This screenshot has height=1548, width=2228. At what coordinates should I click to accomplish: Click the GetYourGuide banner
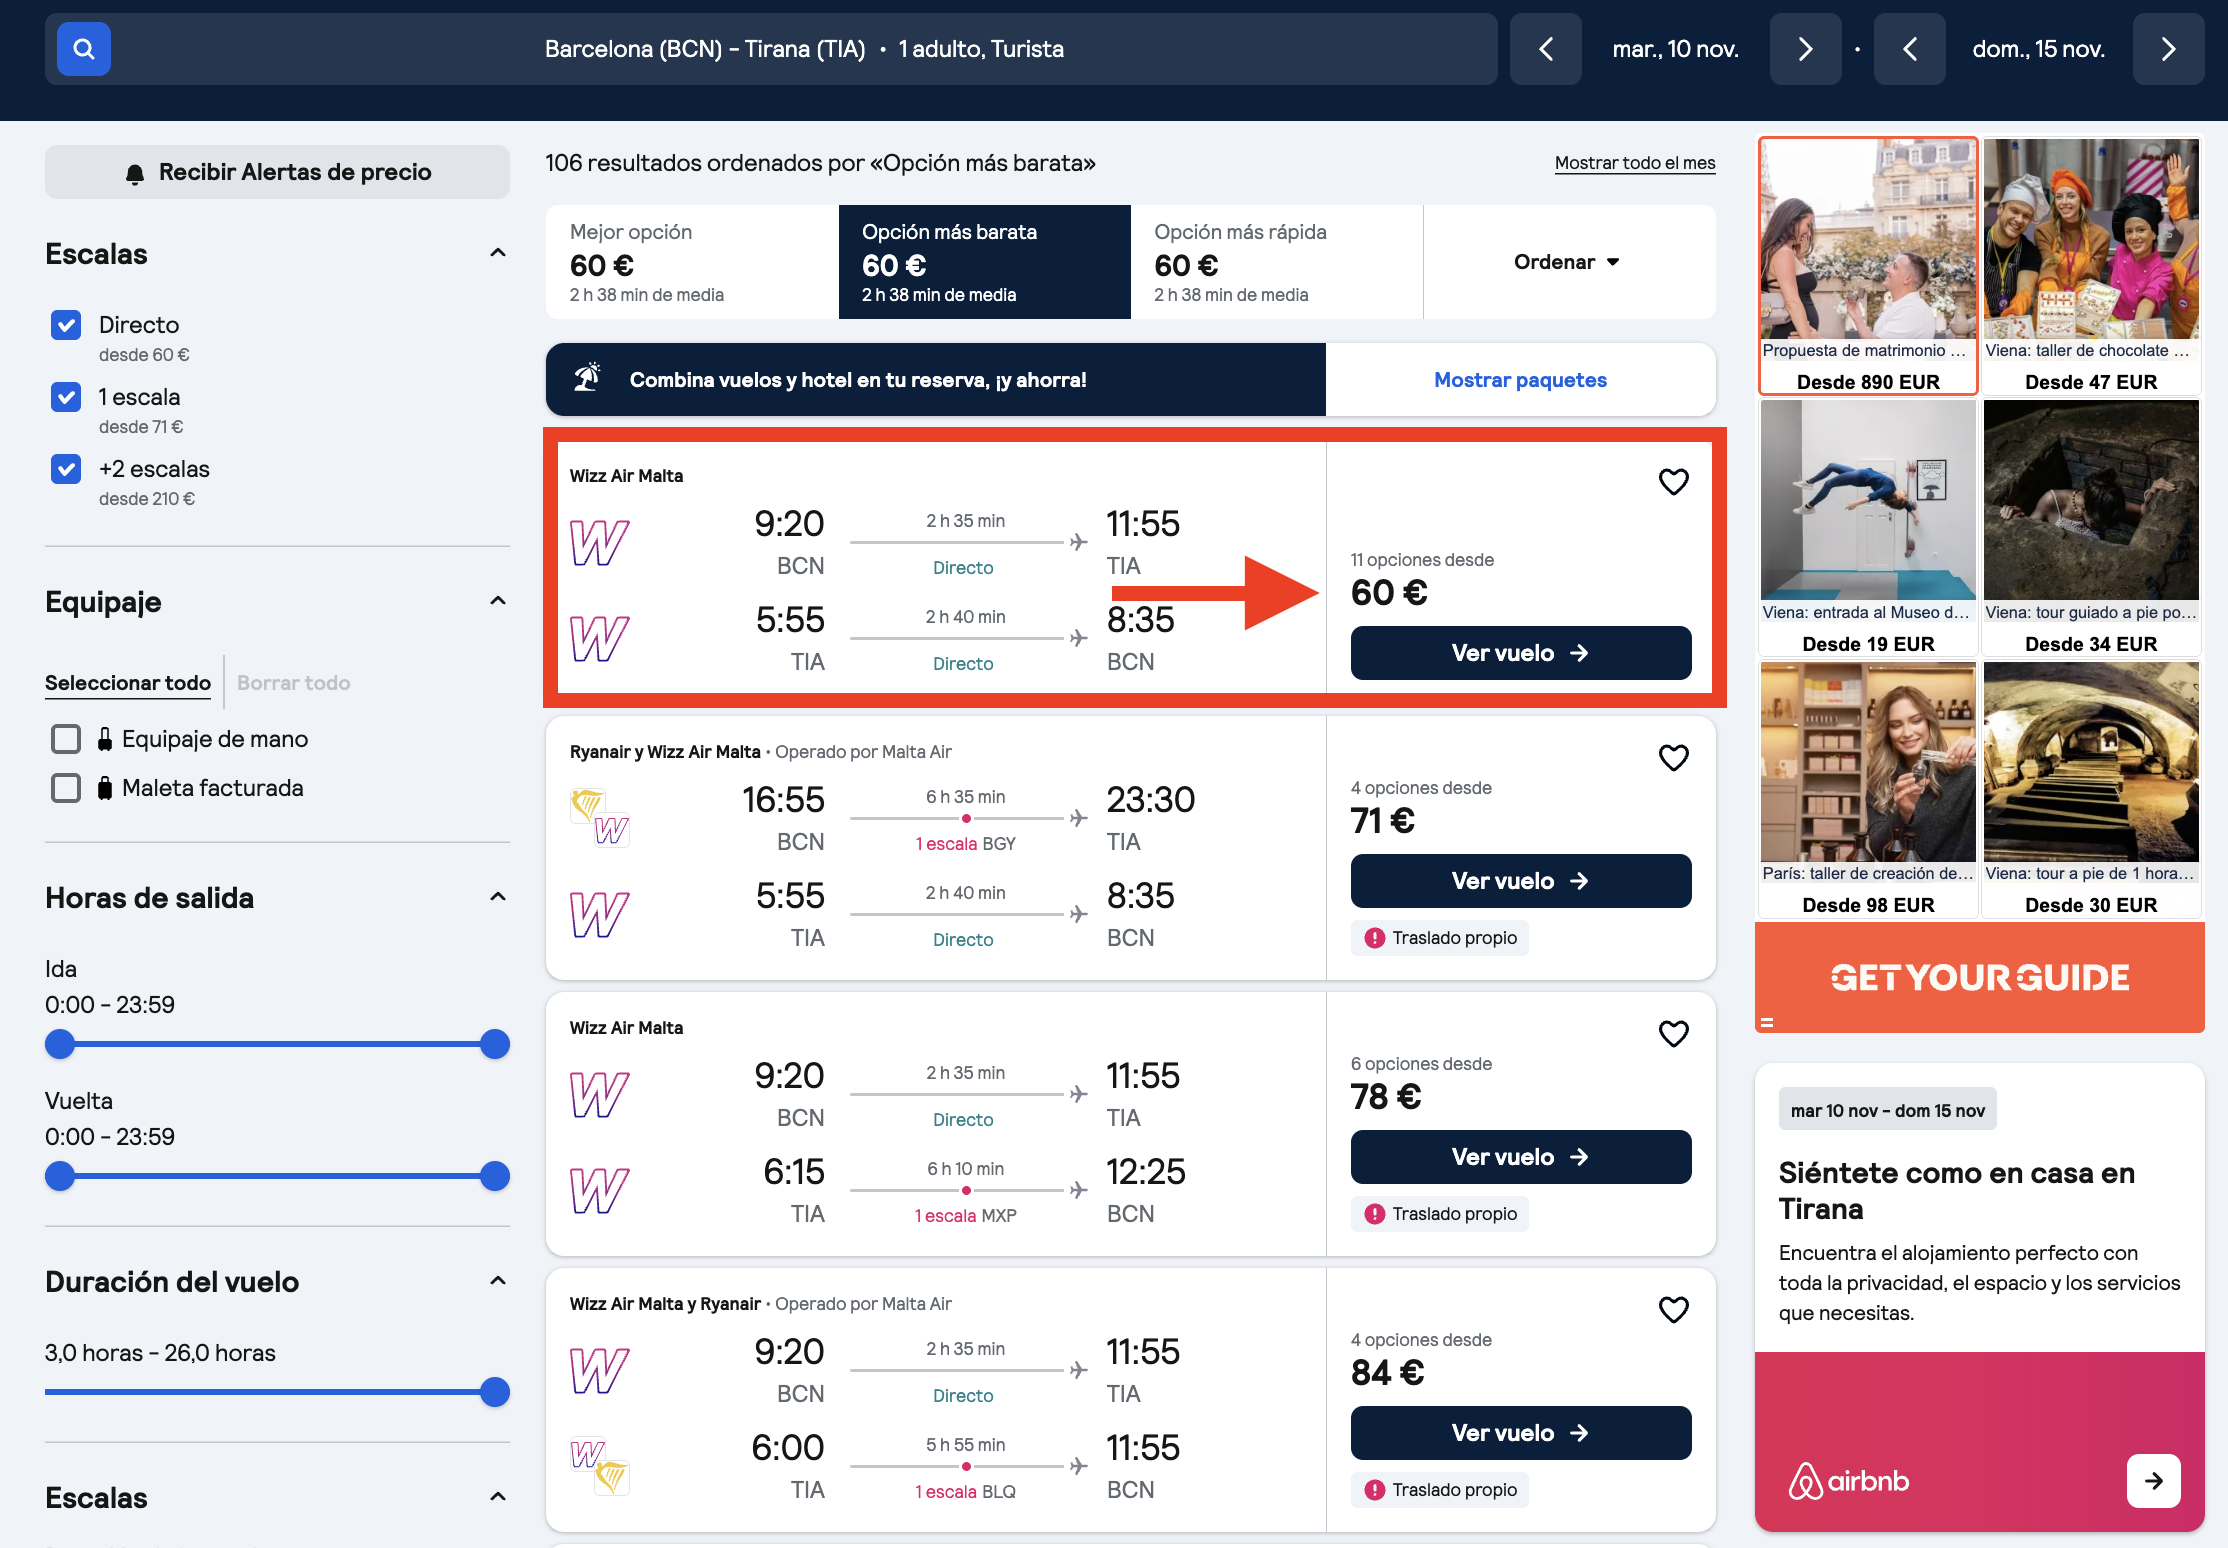tap(1979, 977)
